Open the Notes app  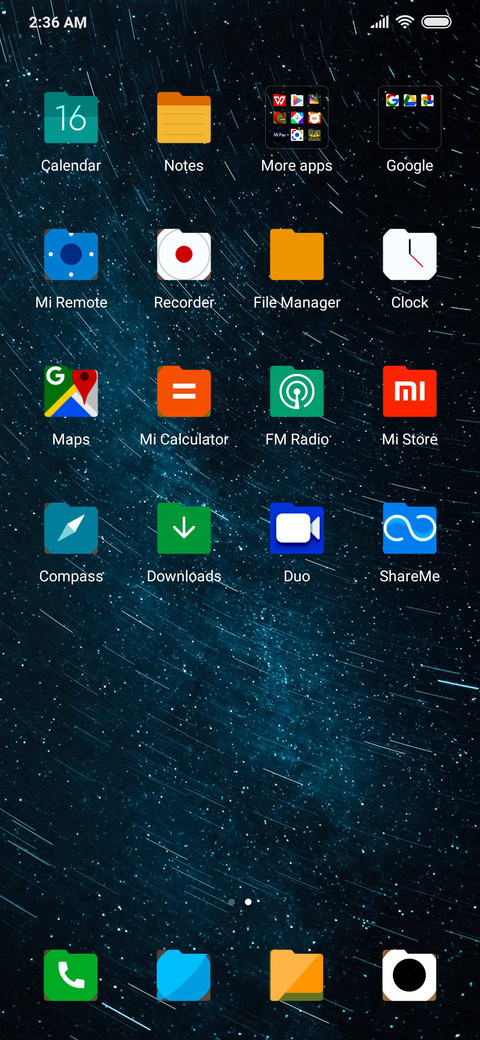184,117
